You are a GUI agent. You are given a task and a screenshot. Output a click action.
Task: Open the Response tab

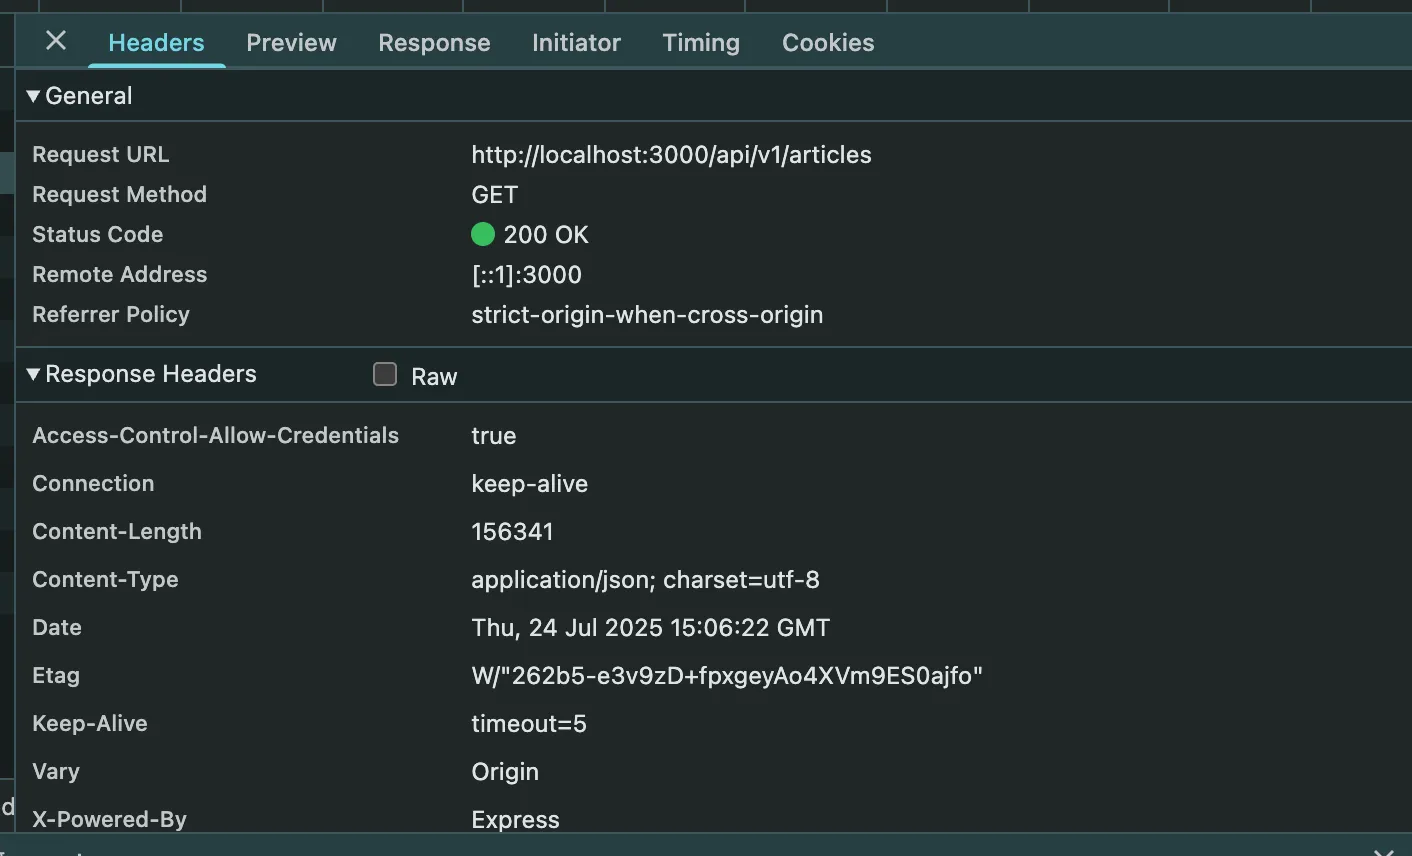click(x=434, y=43)
